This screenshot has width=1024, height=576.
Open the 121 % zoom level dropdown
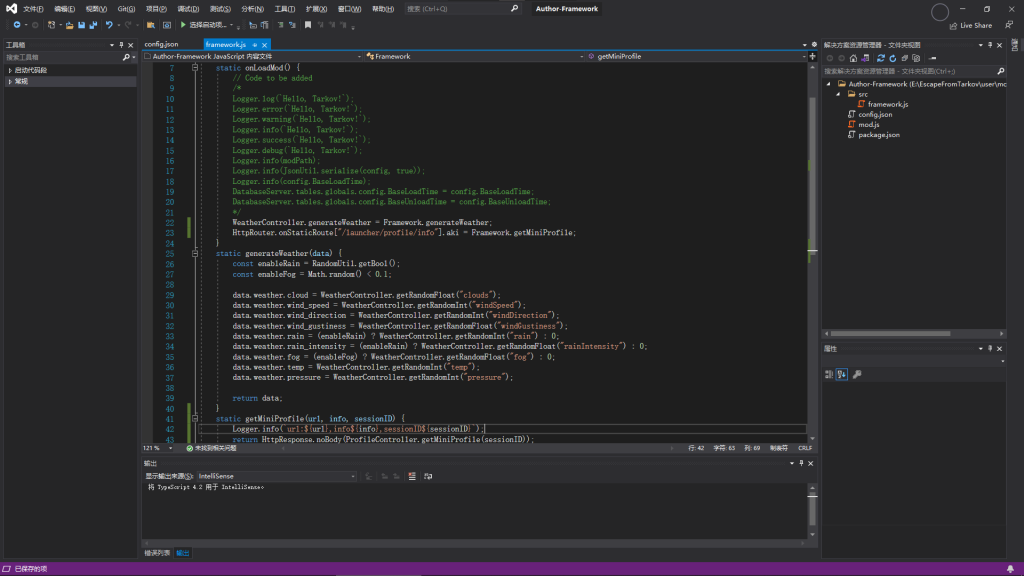pyautogui.click(x=170, y=448)
